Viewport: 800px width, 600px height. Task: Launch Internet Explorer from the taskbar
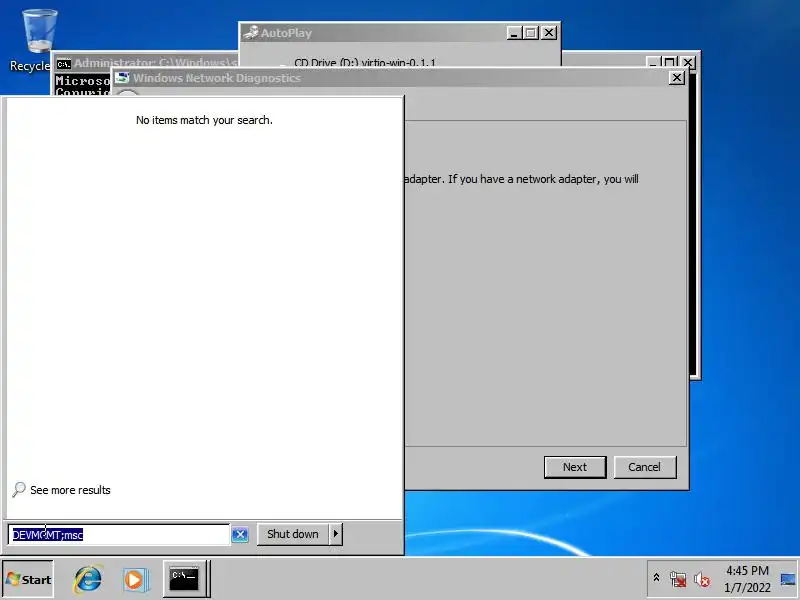pyautogui.click(x=88, y=579)
